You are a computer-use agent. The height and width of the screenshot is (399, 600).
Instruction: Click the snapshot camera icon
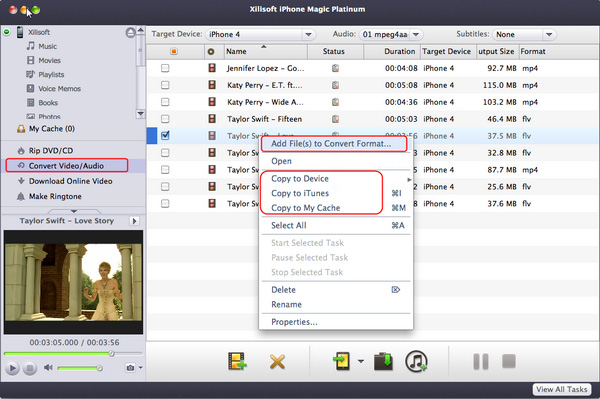coord(130,368)
